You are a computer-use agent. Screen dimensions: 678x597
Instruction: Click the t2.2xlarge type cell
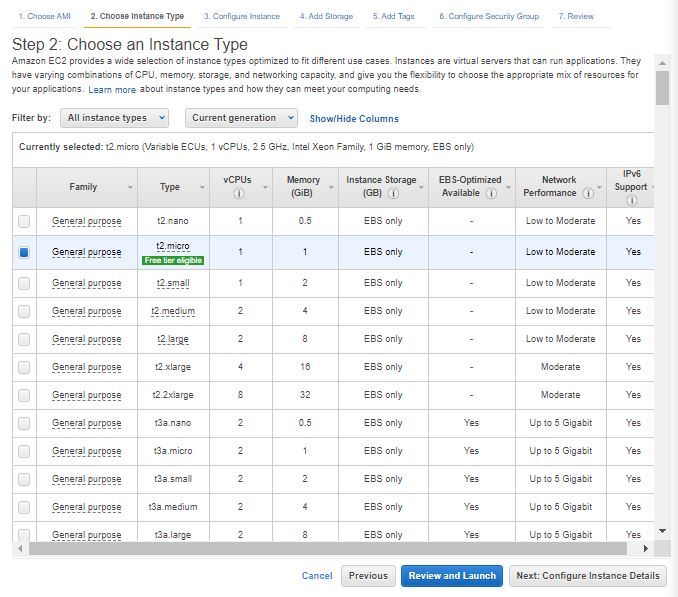pyautogui.click(x=173, y=395)
